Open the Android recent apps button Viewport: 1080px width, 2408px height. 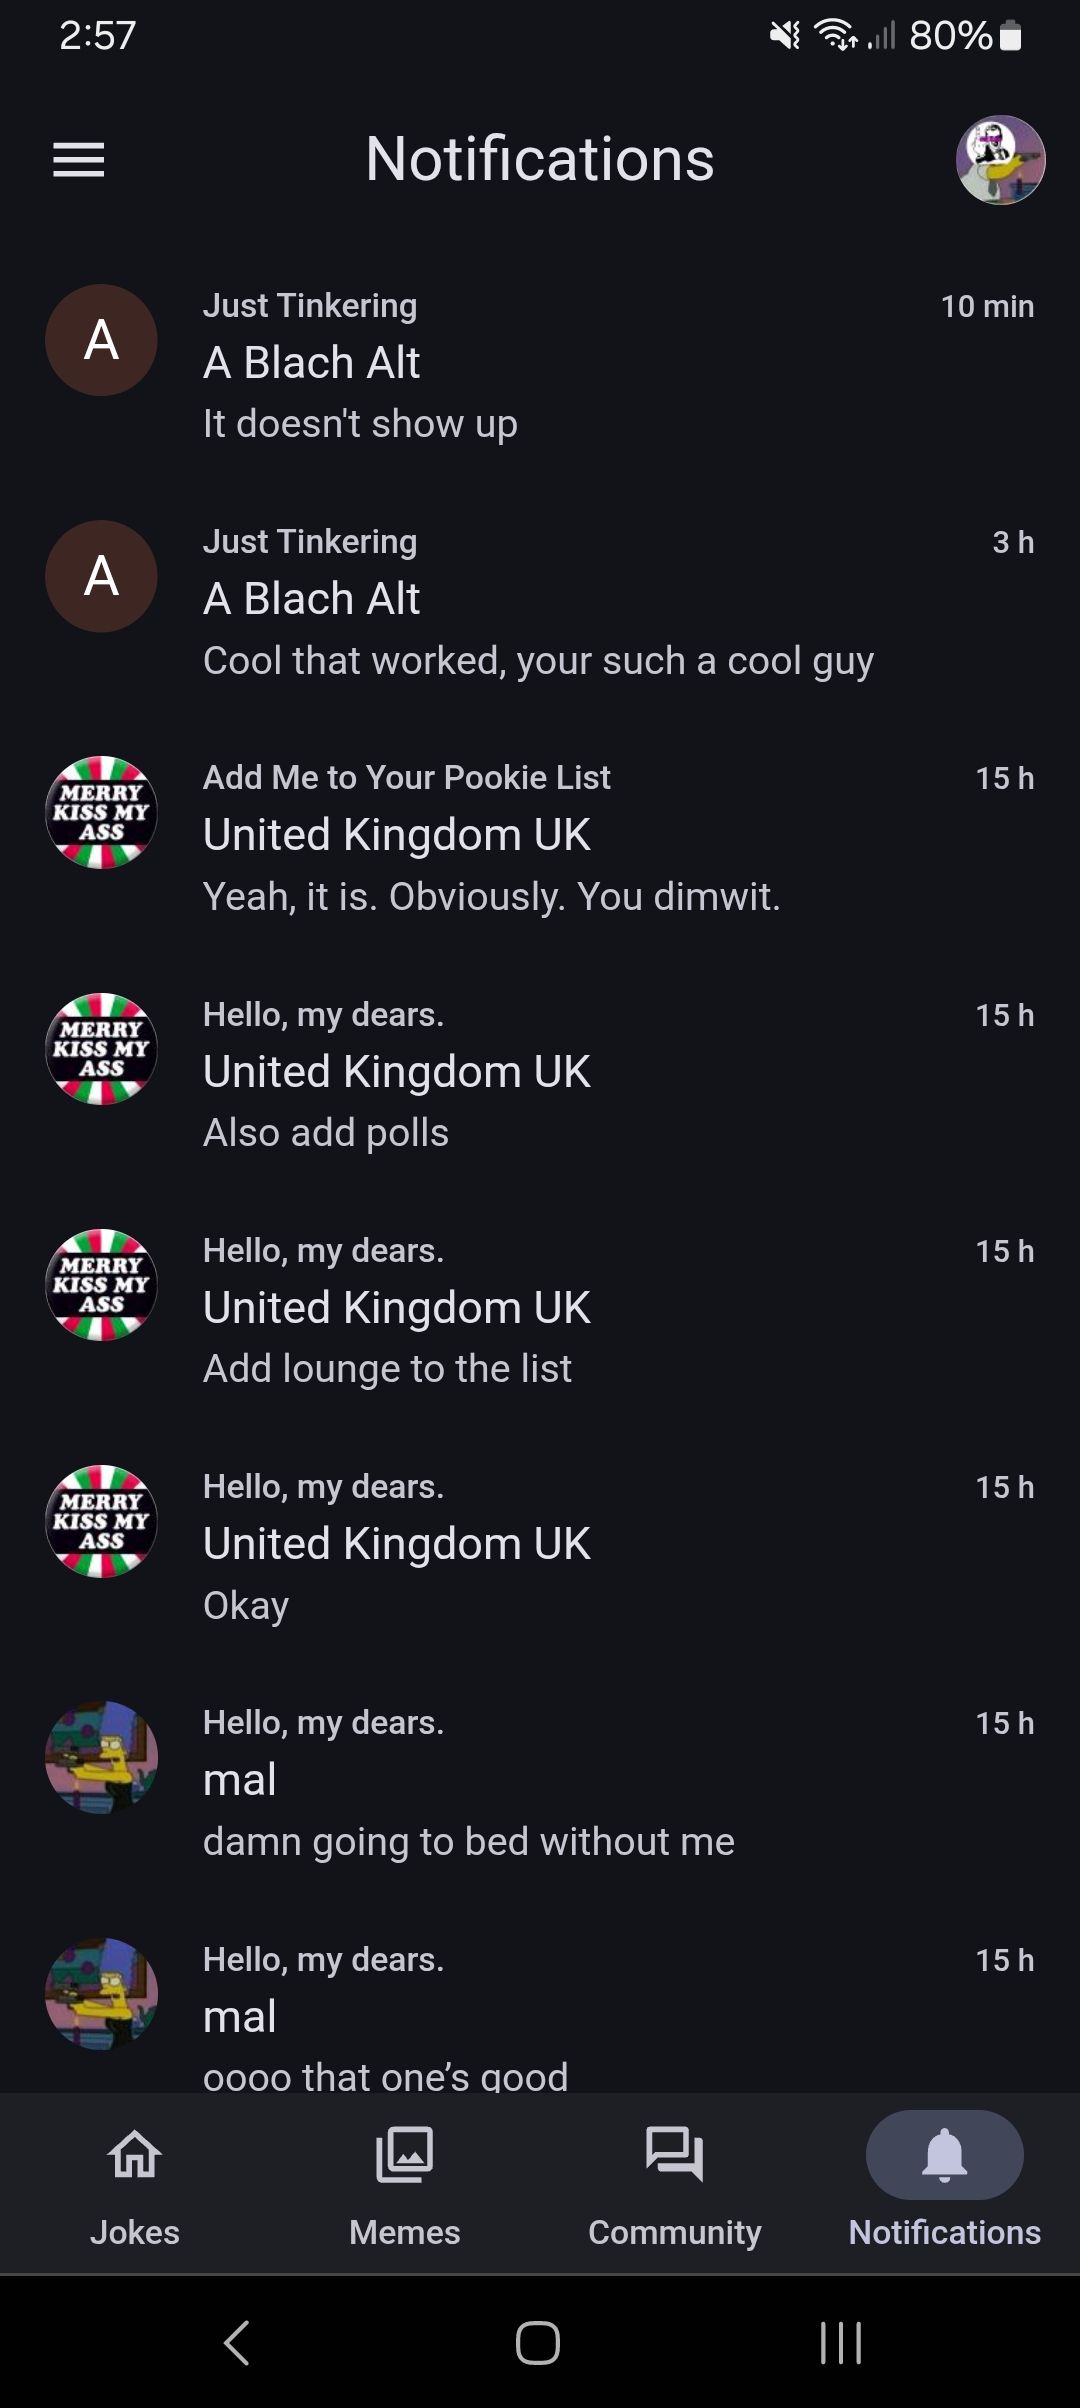[x=840, y=2342]
